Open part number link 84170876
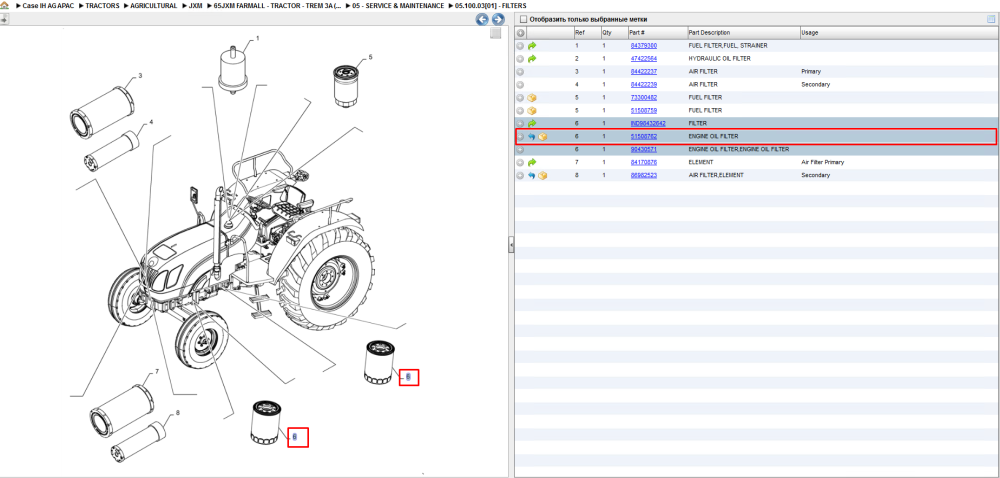The image size is (1000, 478). tap(643, 162)
